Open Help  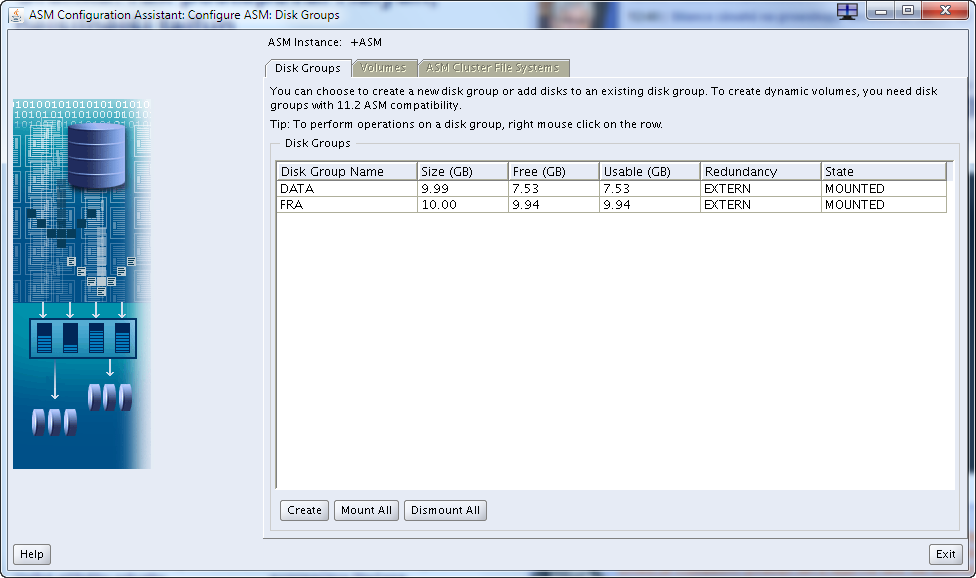pos(32,554)
